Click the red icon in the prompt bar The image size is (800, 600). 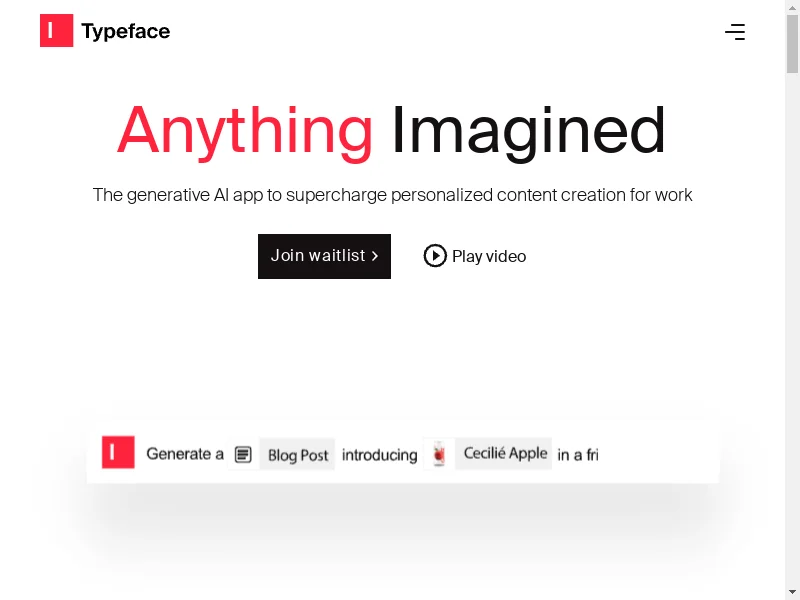[118, 452]
